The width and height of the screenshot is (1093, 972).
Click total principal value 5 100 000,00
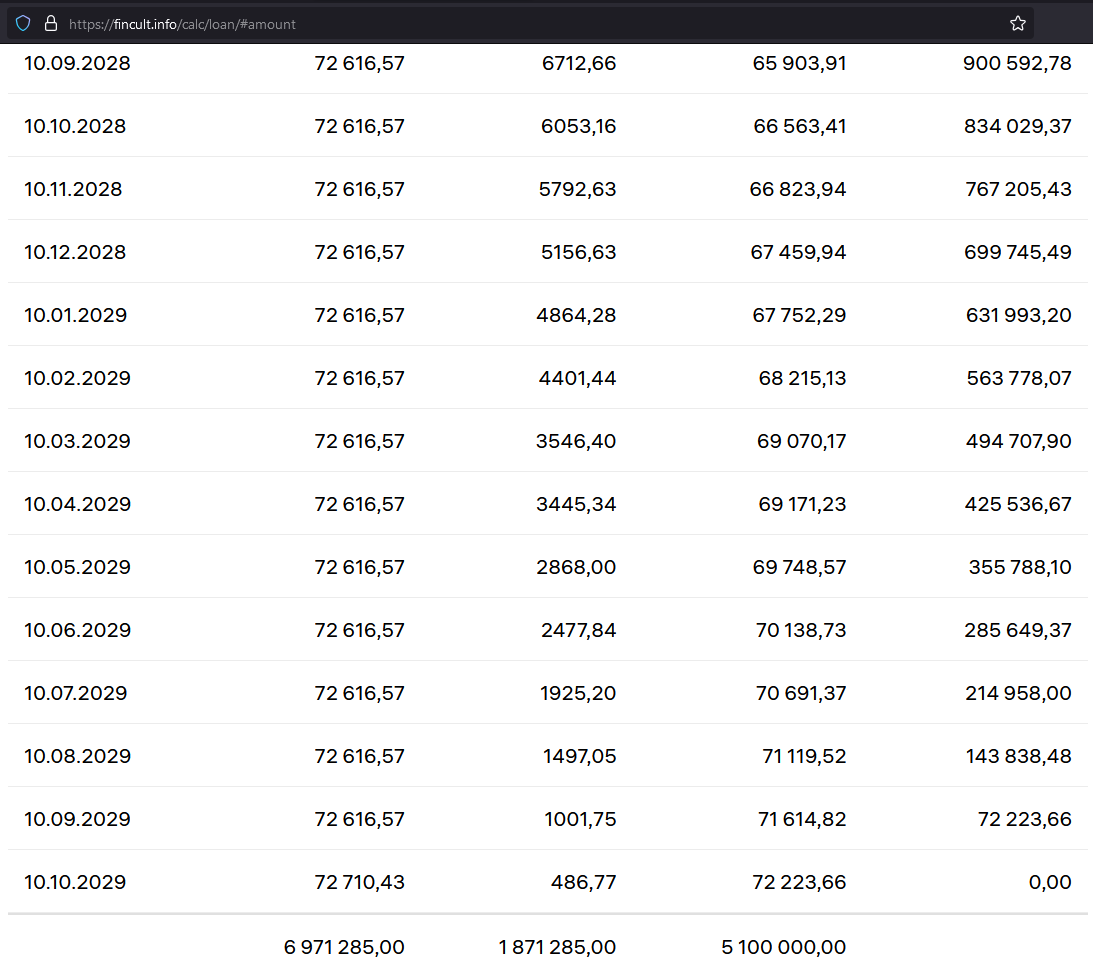pyautogui.click(x=783, y=947)
